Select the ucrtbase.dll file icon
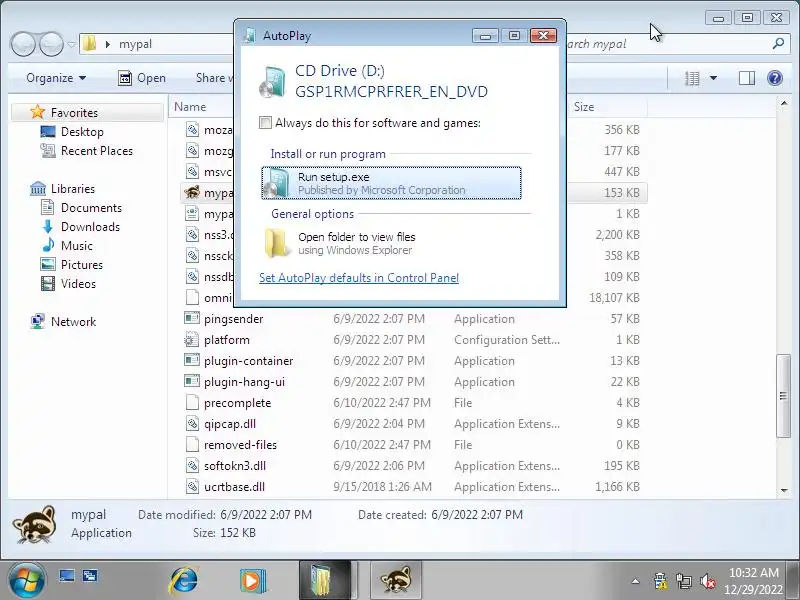Viewport: 800px width, 600px height. pyautogui.click(x=192, y=486)
